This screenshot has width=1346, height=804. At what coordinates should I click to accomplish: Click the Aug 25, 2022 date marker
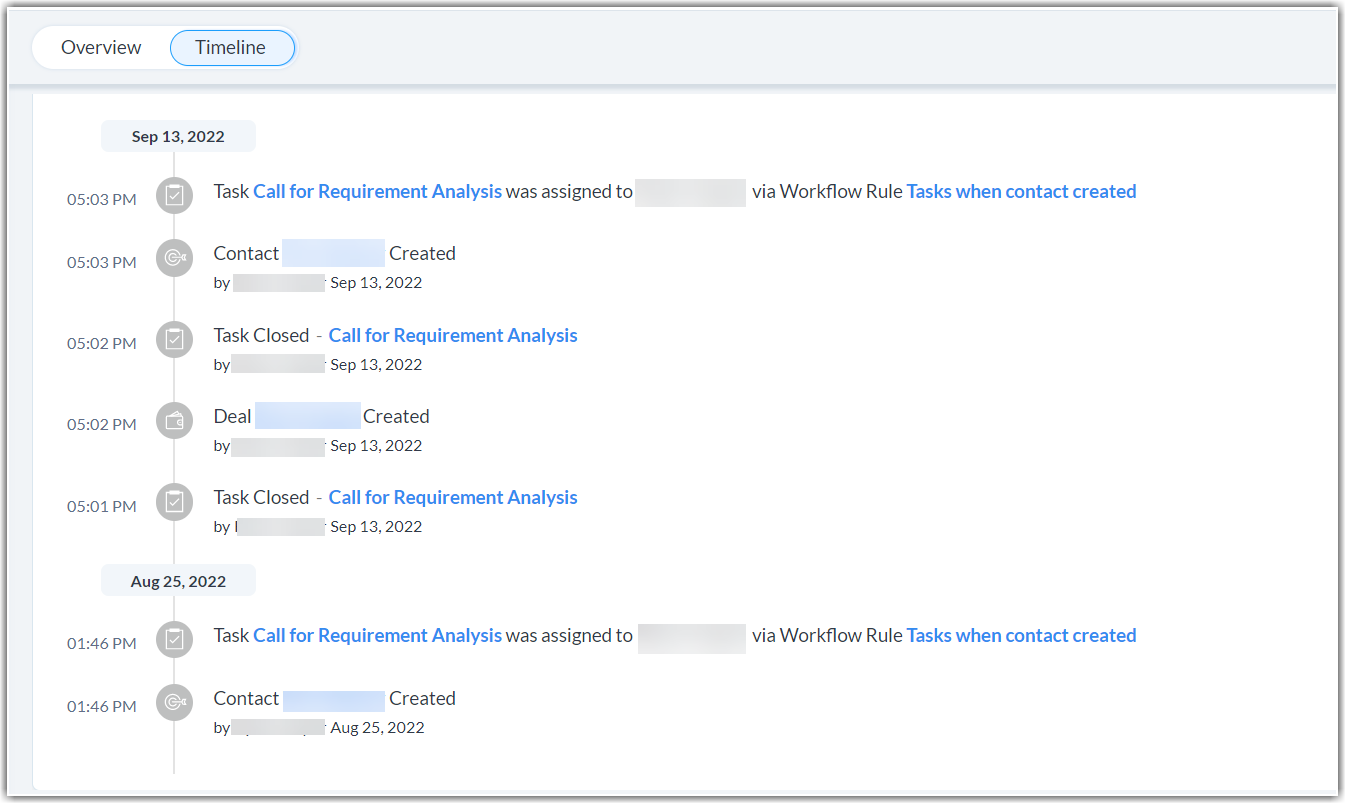coord(178,581)
